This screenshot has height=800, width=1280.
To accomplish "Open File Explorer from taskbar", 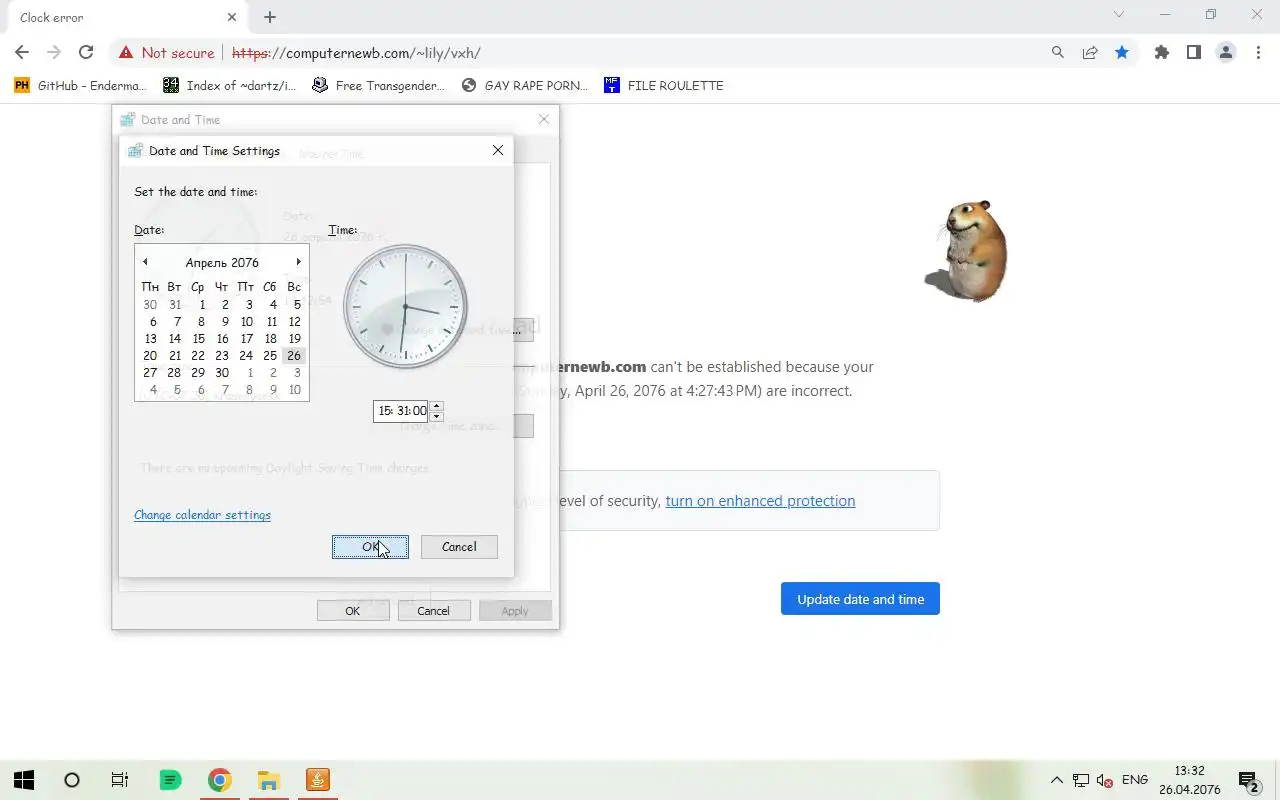I will [268, 780].
